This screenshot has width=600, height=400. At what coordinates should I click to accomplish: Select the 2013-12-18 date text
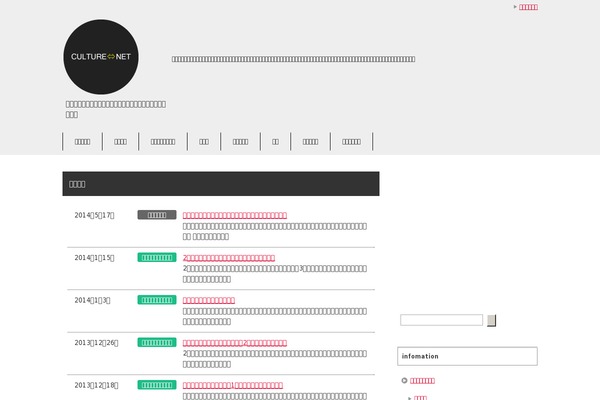point(96,385)
